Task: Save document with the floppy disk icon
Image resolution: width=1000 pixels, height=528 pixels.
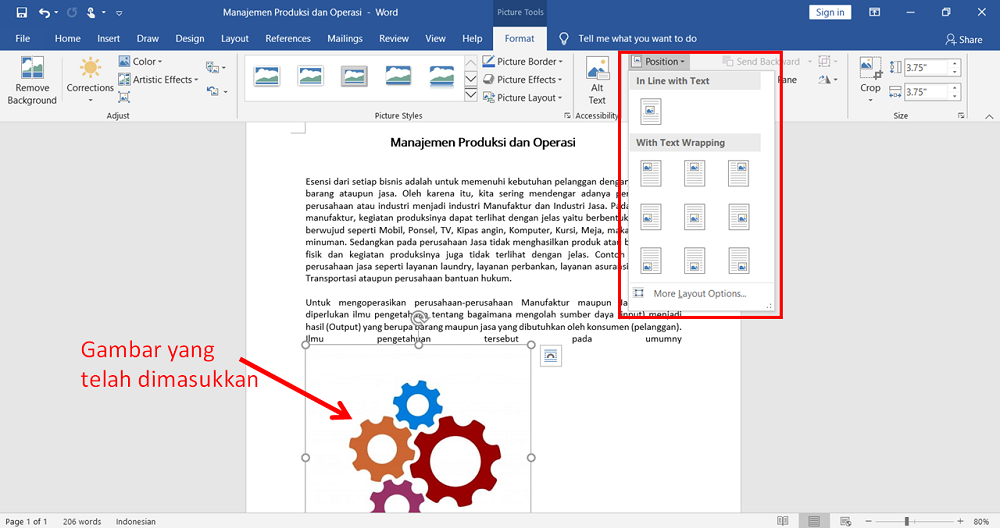Action: click(22, 12)
